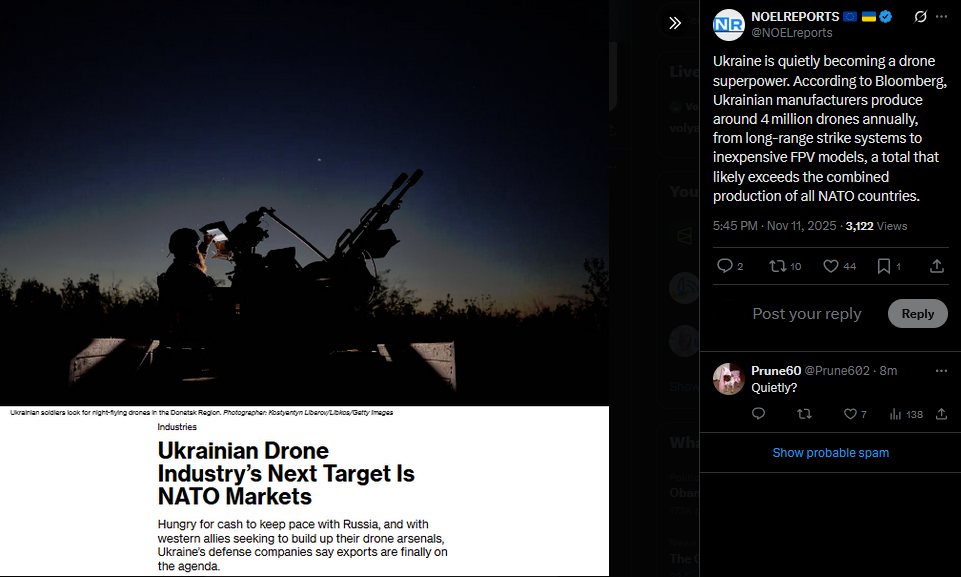Click the reply icon on the main post
The height and width of the screenshot is (577, 961).
coord(725,266)
